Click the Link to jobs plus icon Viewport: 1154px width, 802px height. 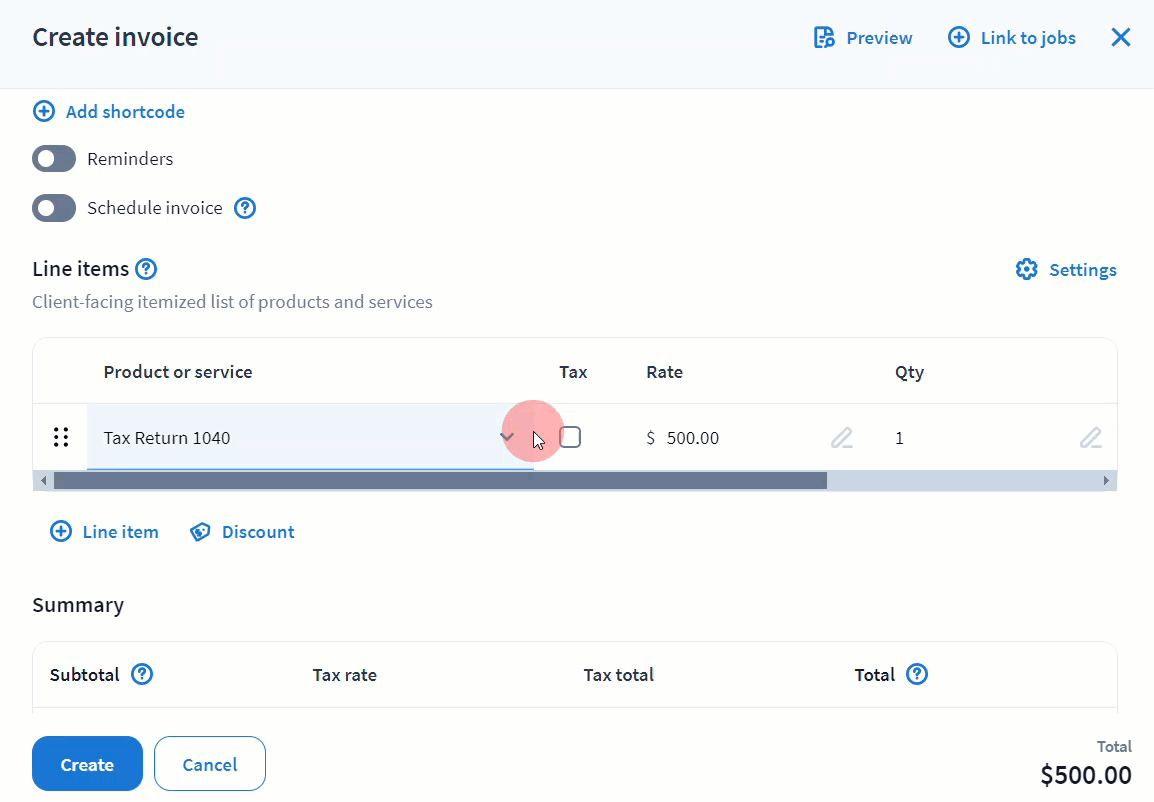[958, 38]
